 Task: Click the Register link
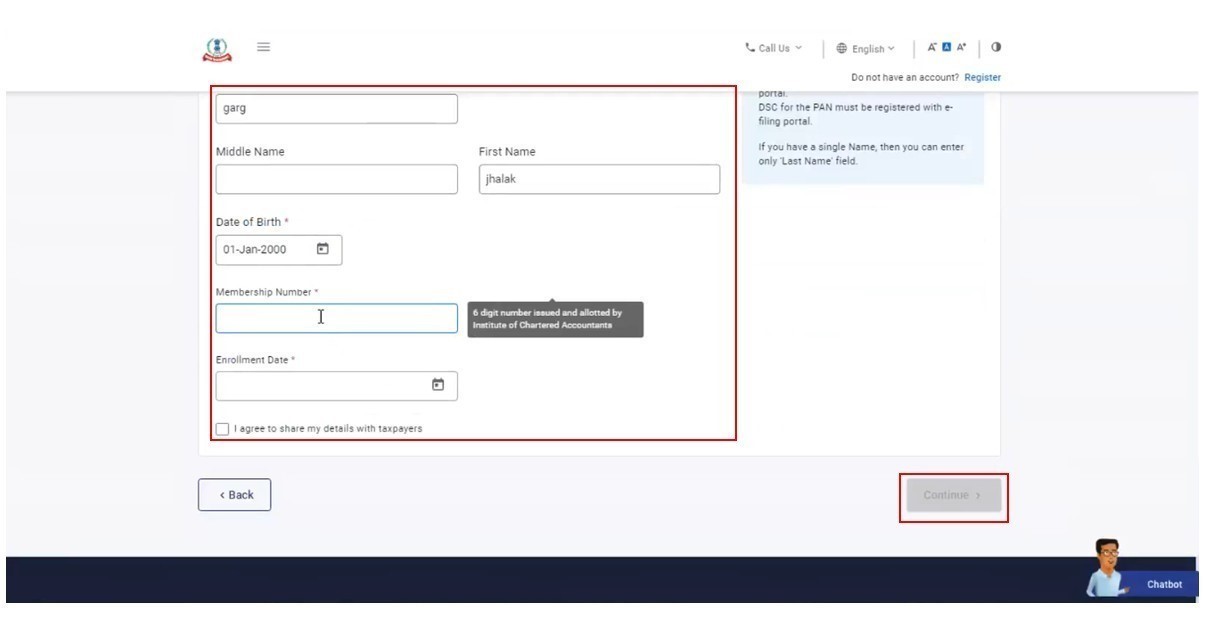click(x=982, y=77)
